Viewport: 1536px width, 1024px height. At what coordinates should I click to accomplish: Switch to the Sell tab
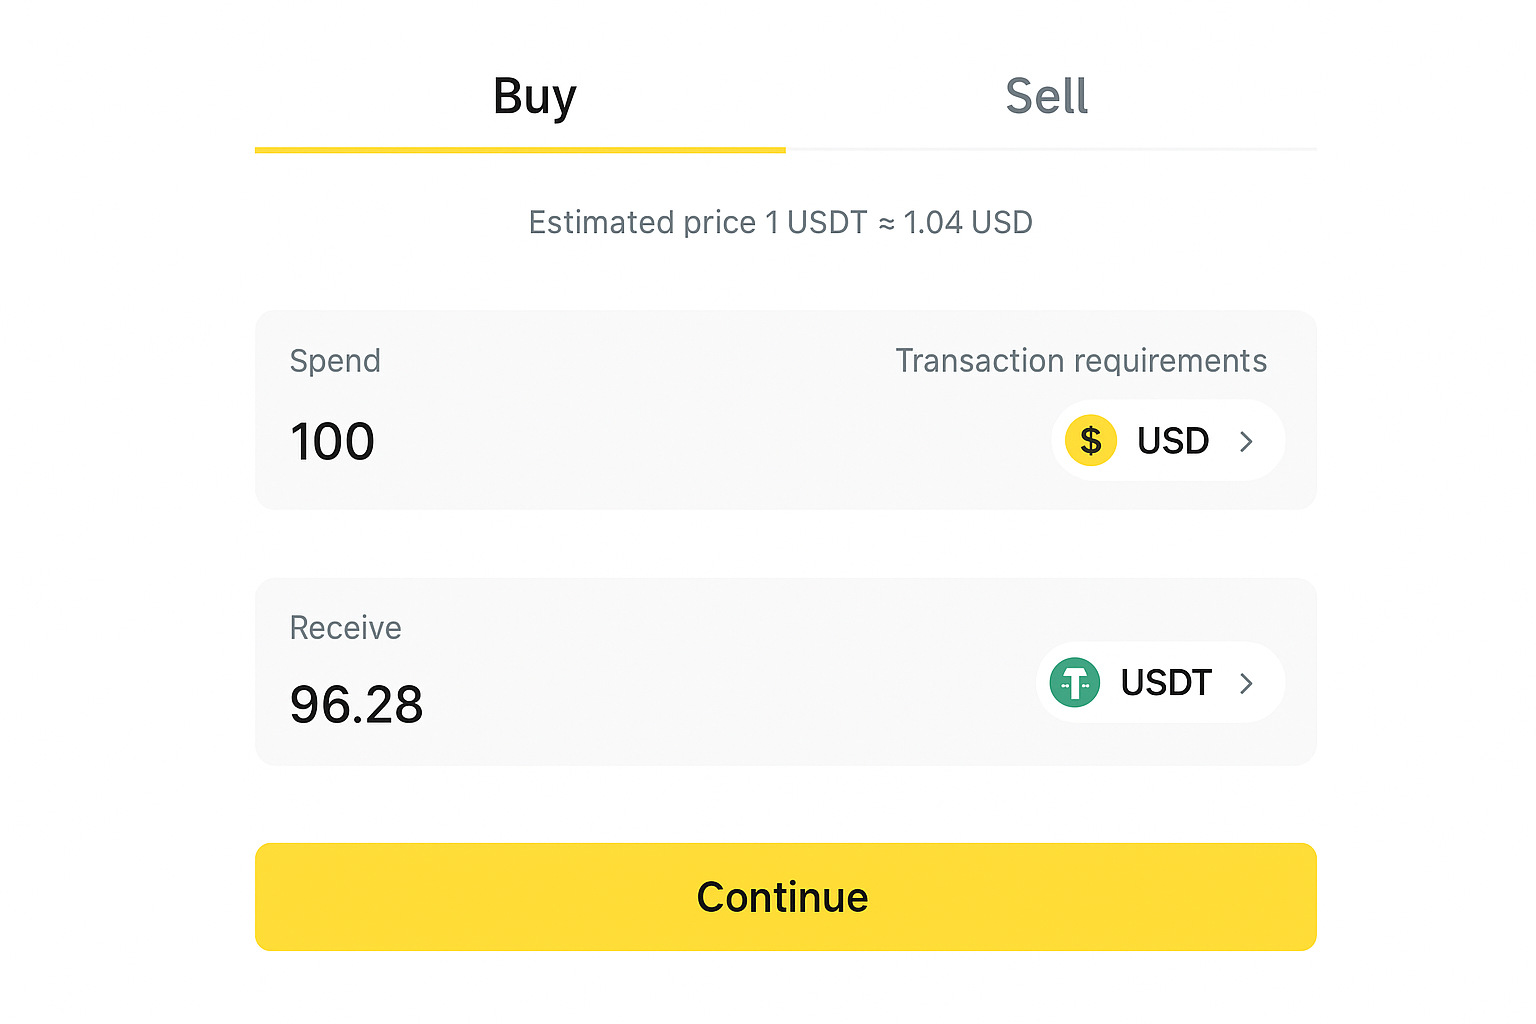tap(1047, 95)
